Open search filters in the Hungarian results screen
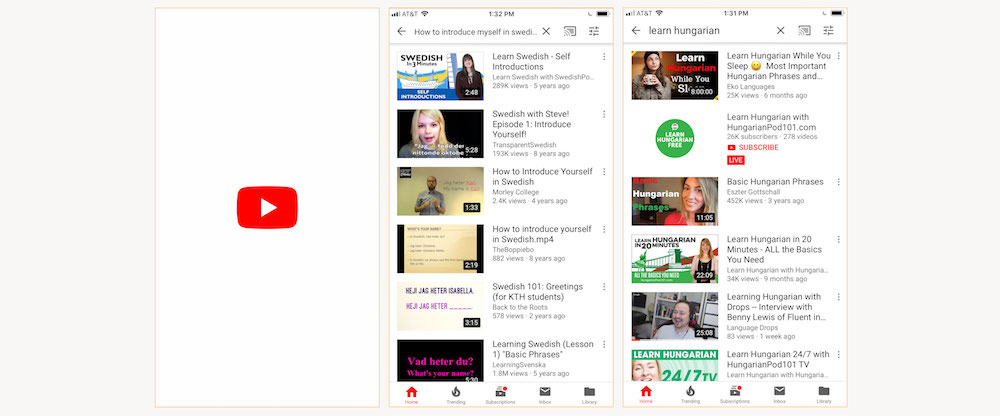Image resolution: width=1000 pixels, height=416 pixels. (828, 31)
